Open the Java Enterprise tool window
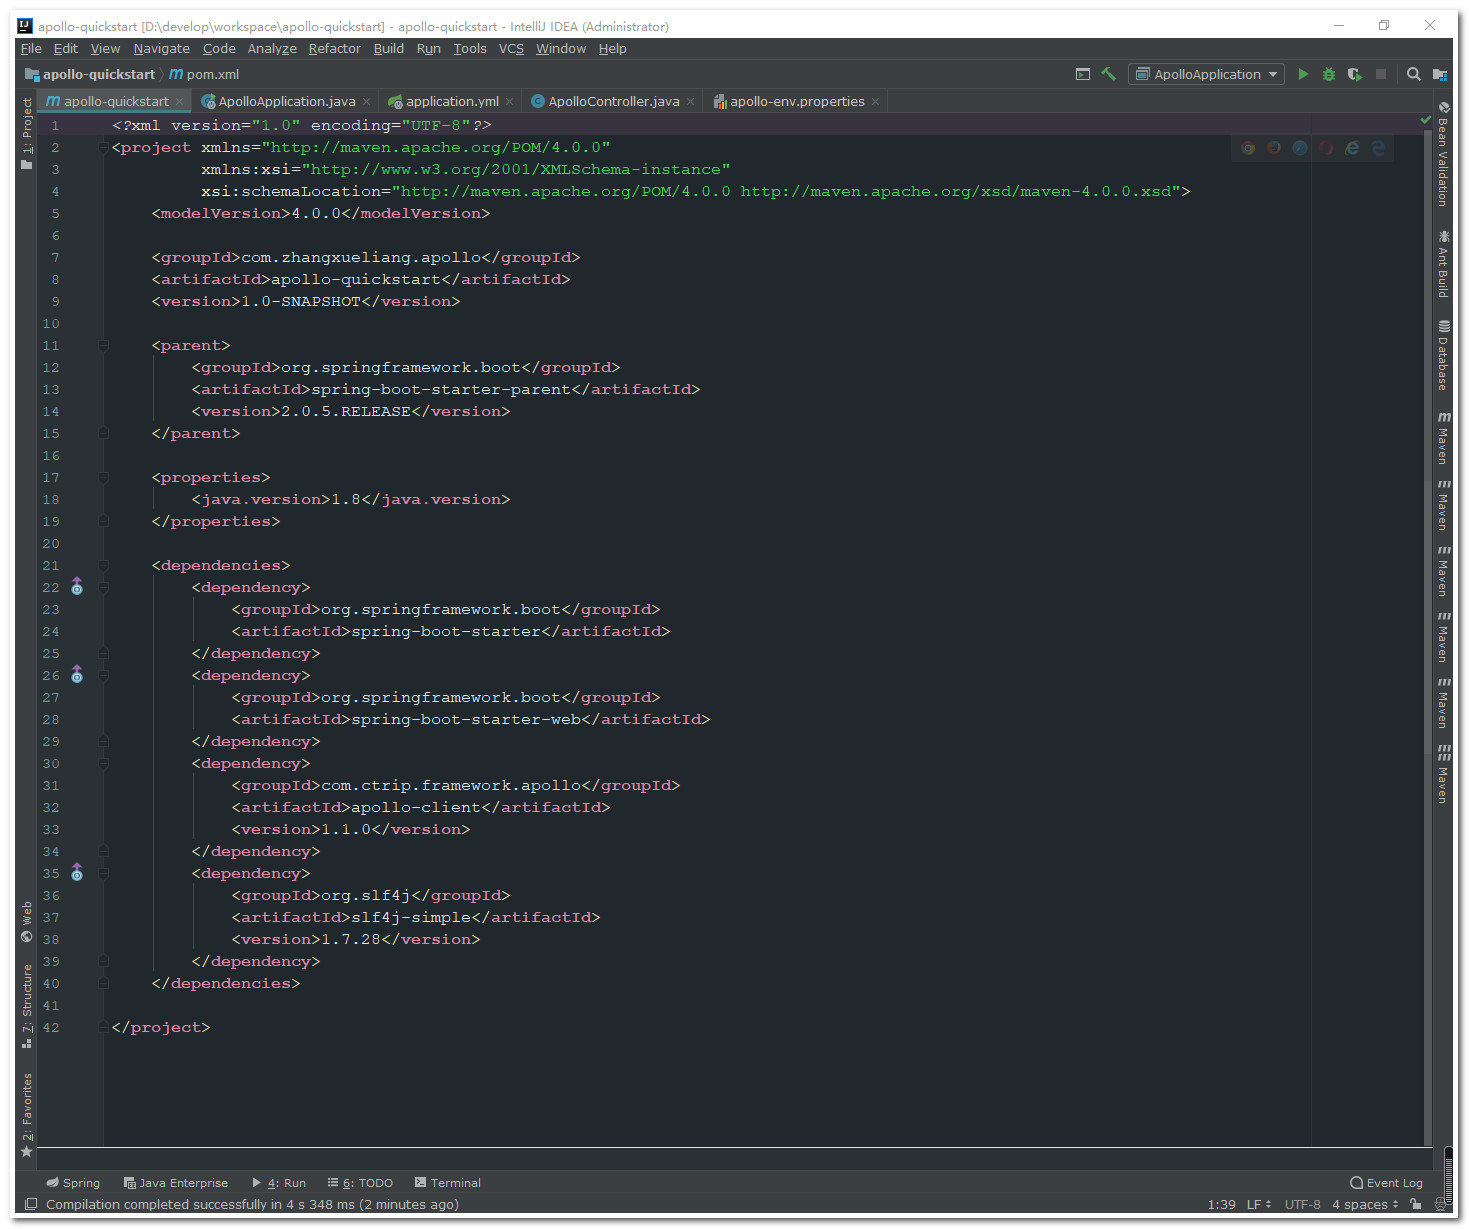 (x=176, y=1182)
